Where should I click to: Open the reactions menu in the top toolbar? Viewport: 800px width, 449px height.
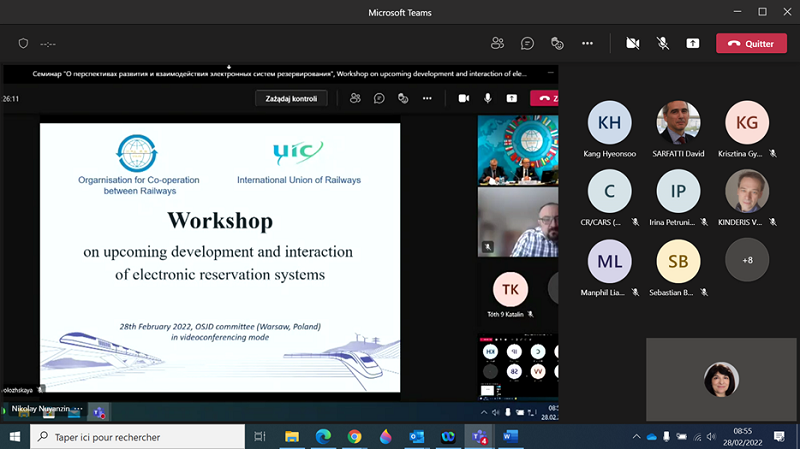[557, 44]
